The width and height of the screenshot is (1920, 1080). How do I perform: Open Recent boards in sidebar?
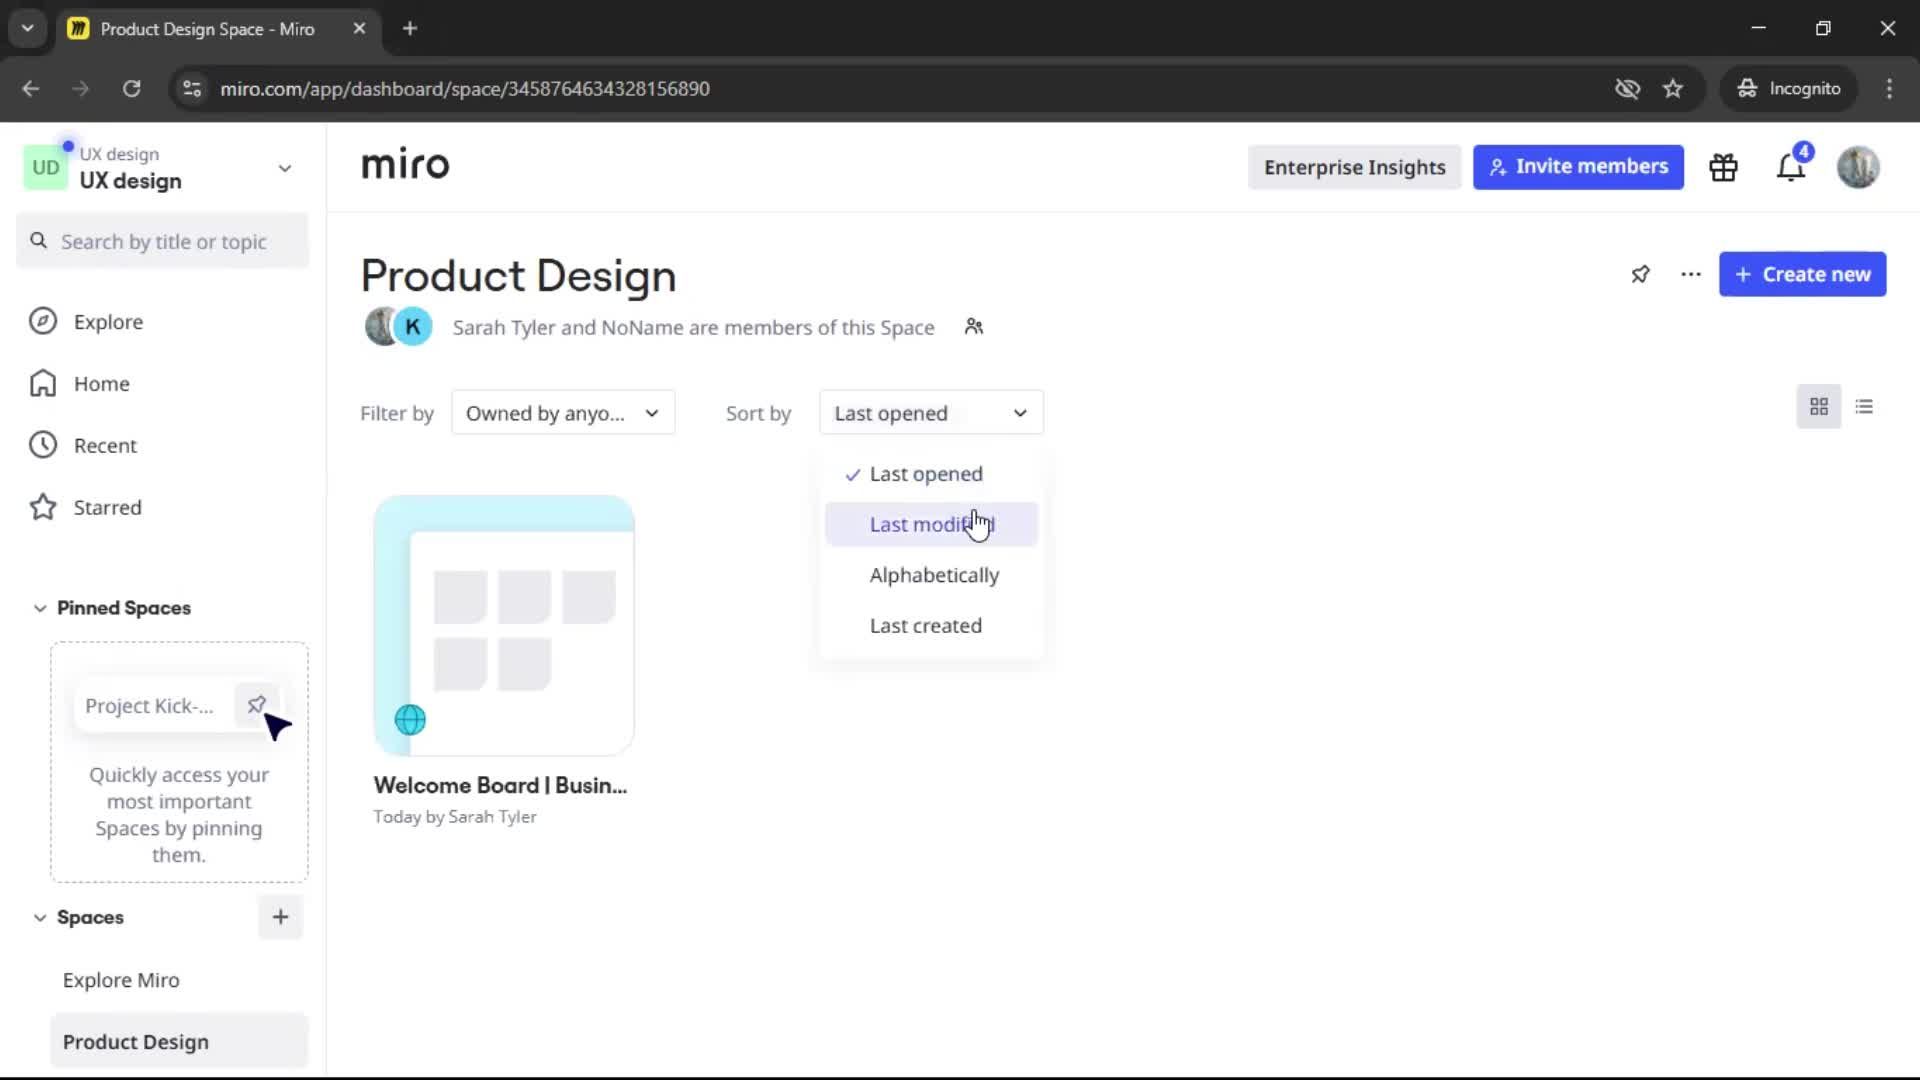[x=105, y=446]
